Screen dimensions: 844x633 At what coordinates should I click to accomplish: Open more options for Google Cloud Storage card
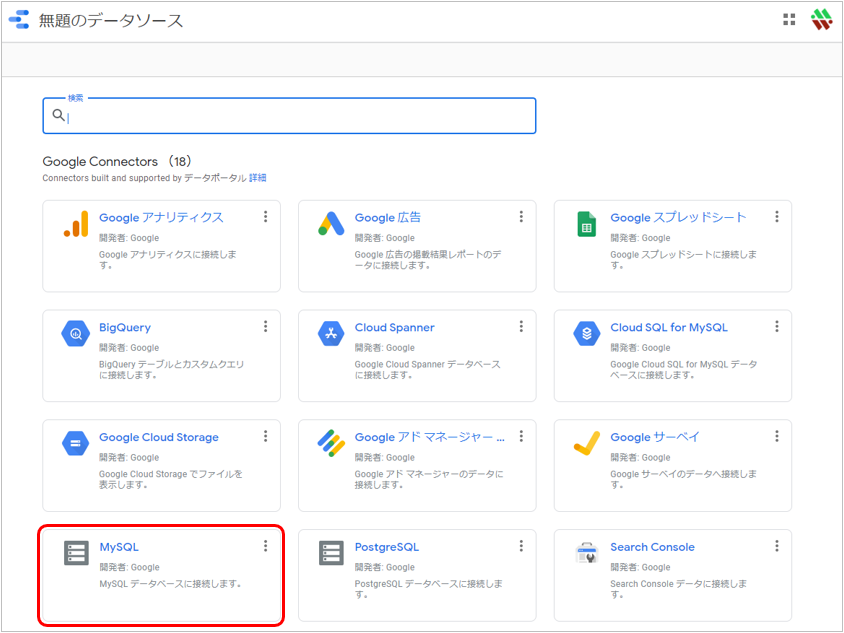coord(265,436)
